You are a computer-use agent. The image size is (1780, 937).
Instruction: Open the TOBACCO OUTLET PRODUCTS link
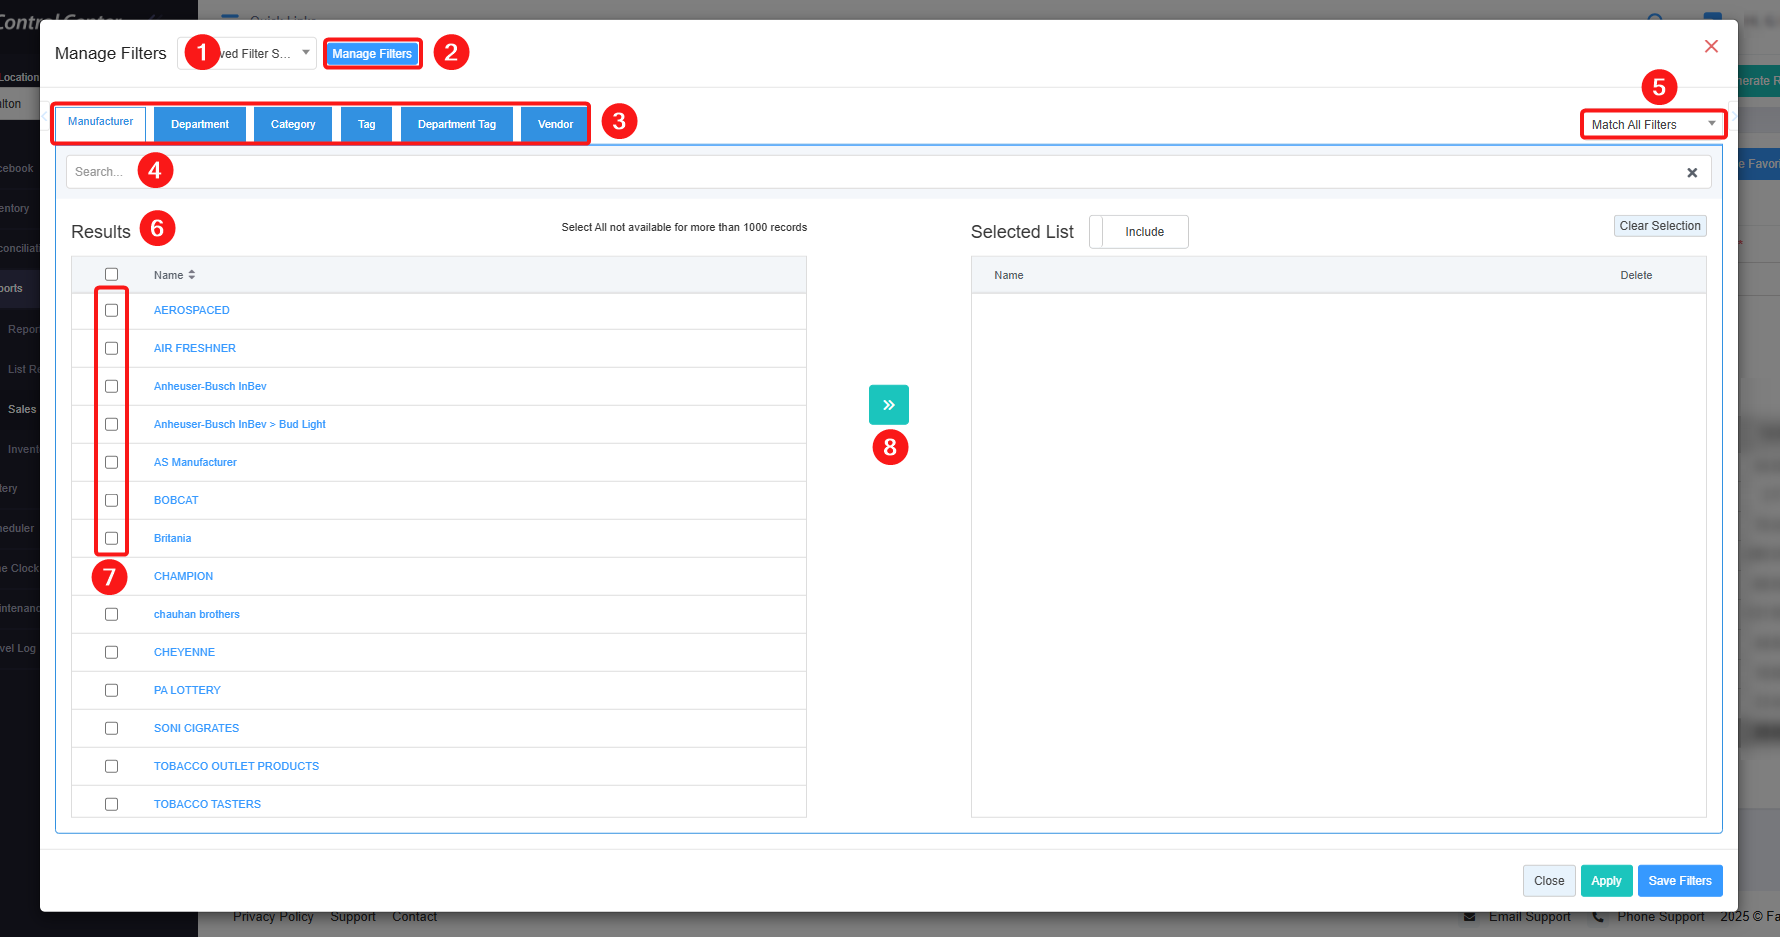point(236,767)
